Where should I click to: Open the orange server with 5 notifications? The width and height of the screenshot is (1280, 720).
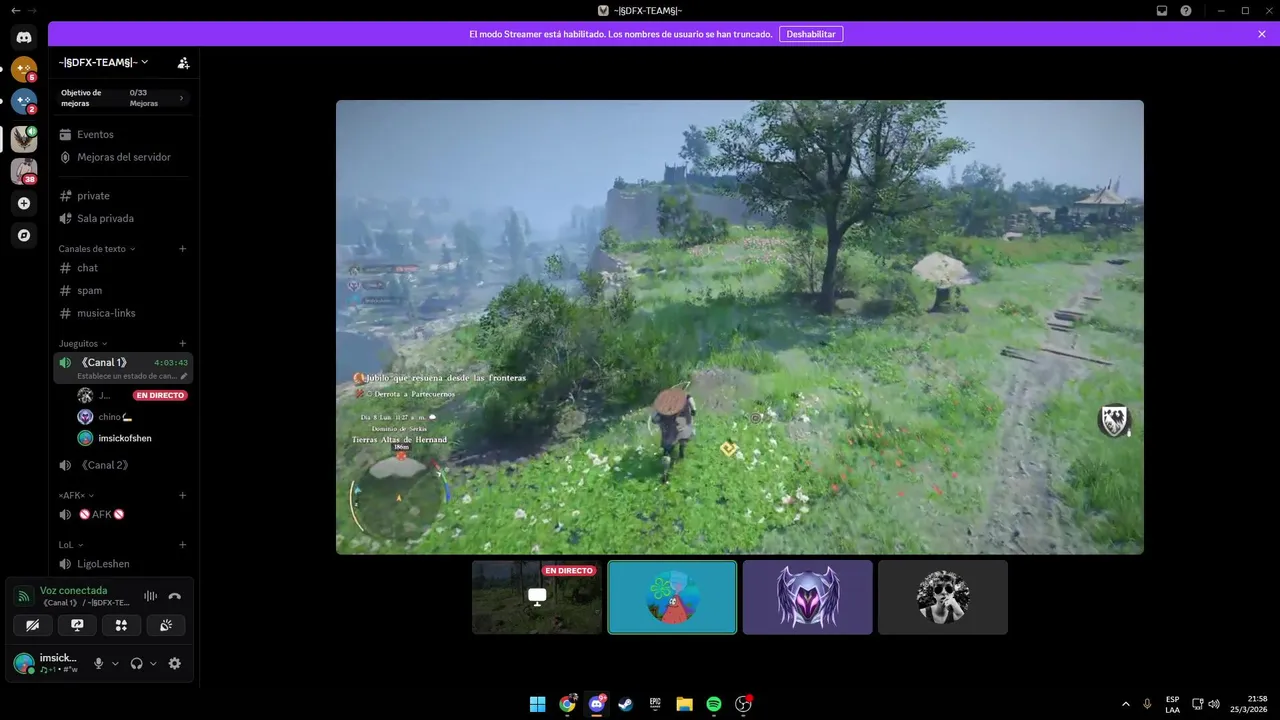(24, 70)
